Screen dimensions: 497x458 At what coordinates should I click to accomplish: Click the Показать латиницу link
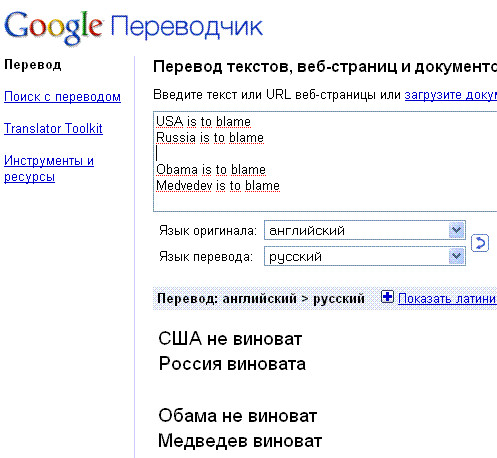[x=447, y=298]
